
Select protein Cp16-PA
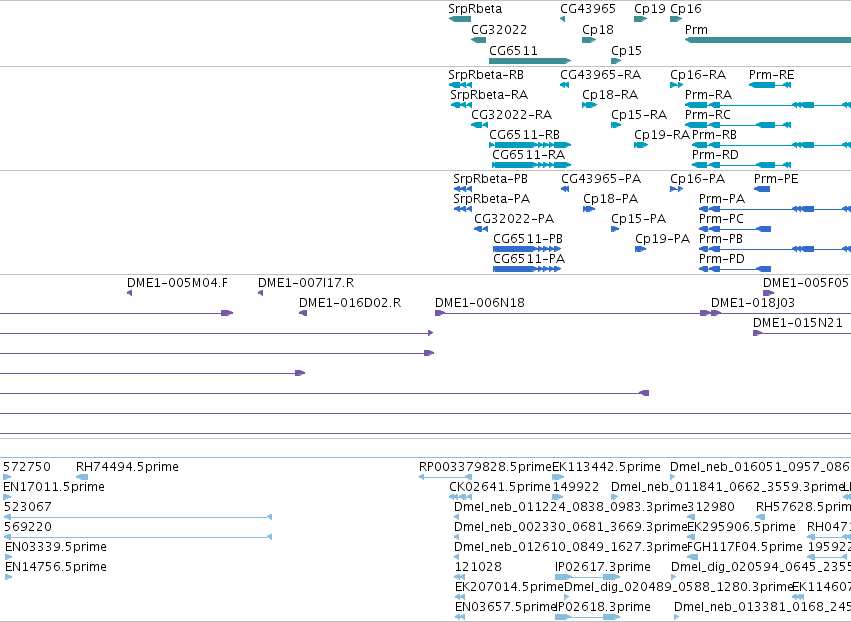[676, 189]
